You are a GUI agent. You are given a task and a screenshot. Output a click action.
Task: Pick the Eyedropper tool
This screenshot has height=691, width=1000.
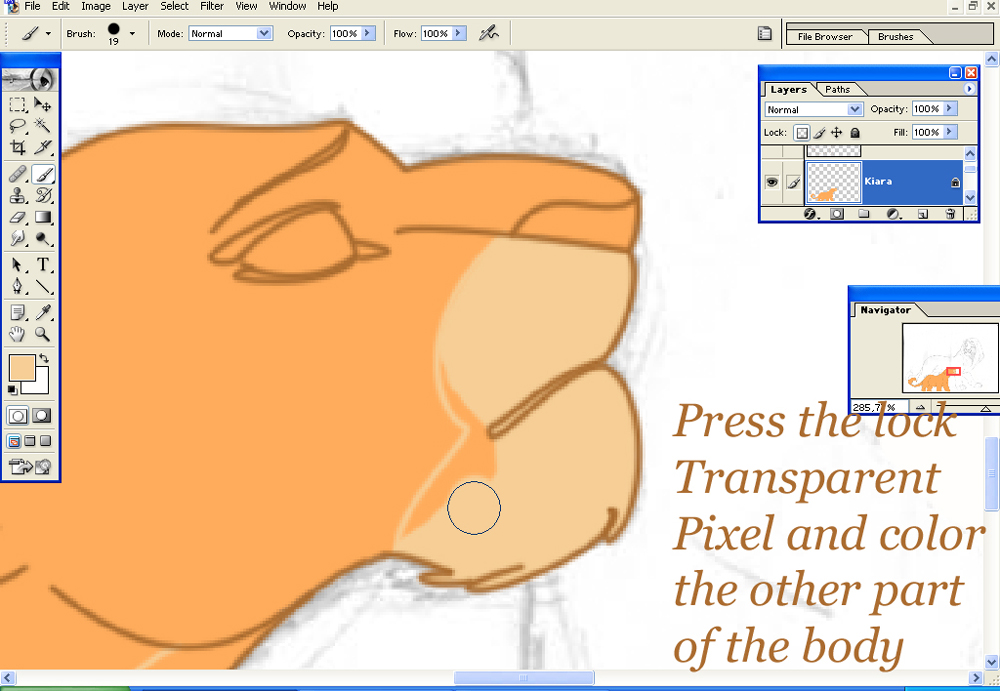click(x=43, y=312)
